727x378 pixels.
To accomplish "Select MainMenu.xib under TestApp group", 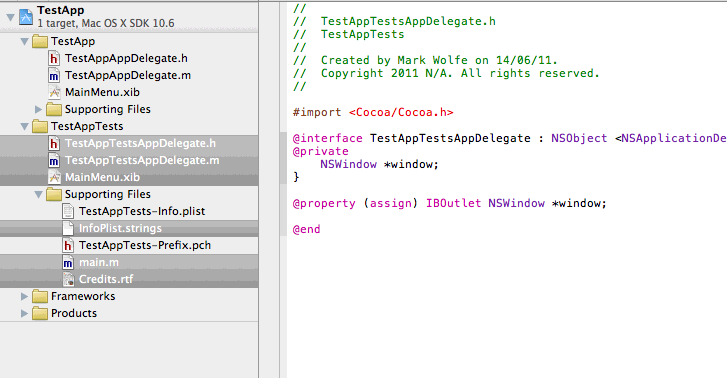I will 102,92.
